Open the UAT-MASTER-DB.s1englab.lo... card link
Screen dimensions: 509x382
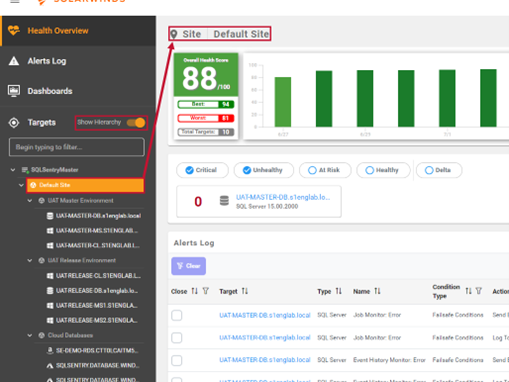pyautogui.click(x=283, y=197)
